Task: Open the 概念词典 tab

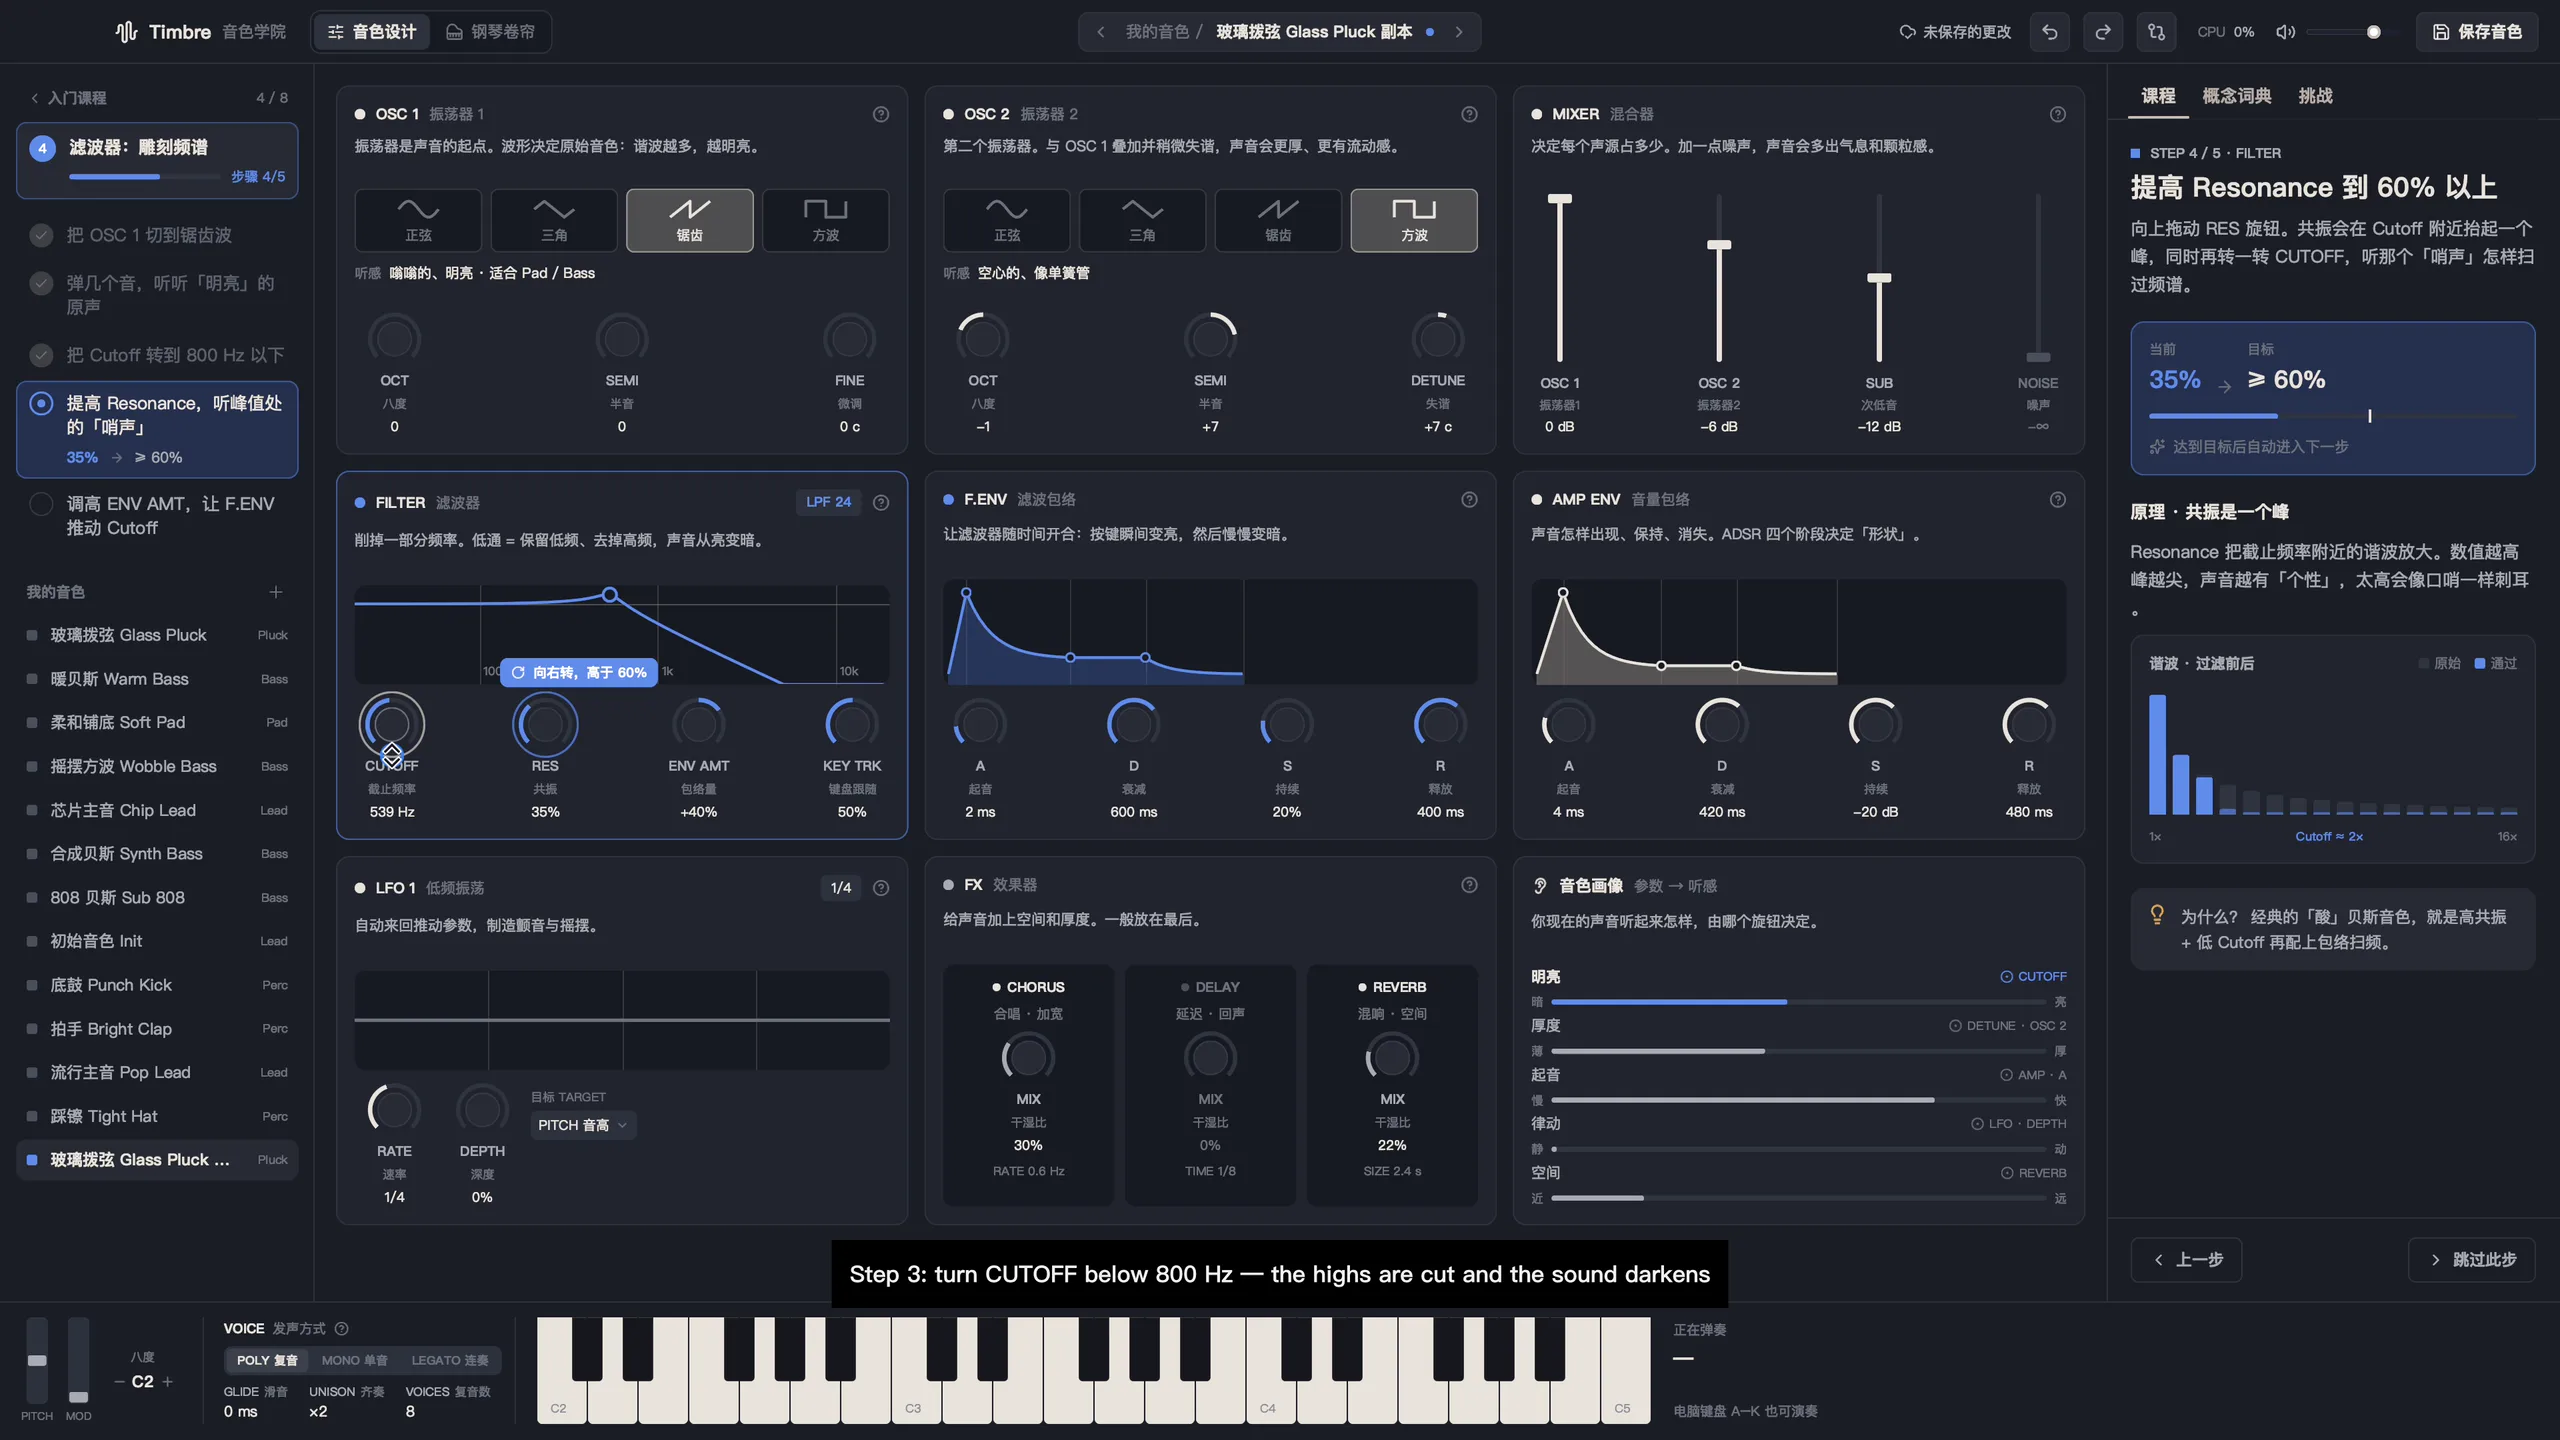Action: coord(2236,96)
